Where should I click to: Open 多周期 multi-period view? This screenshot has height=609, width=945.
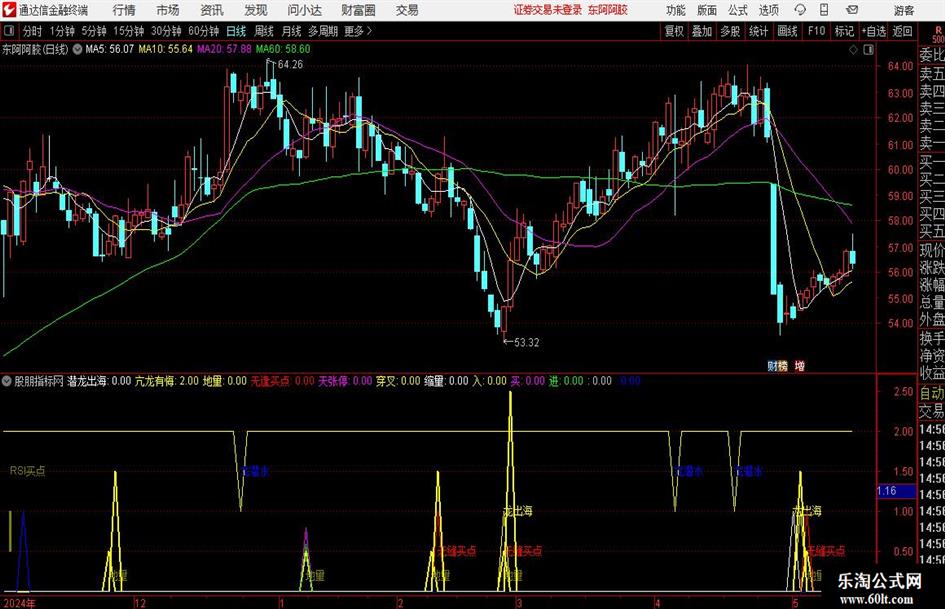click(x=323, y=31)
